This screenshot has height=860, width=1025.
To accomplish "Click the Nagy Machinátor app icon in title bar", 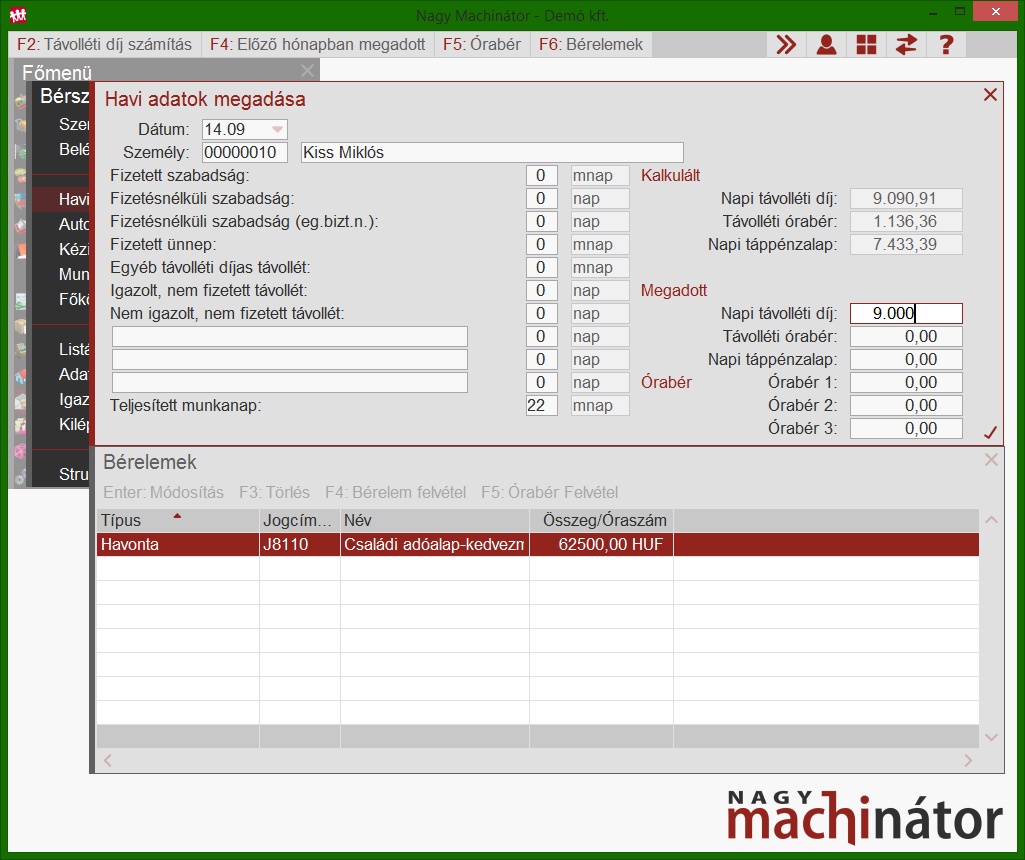I will [18, 14].
